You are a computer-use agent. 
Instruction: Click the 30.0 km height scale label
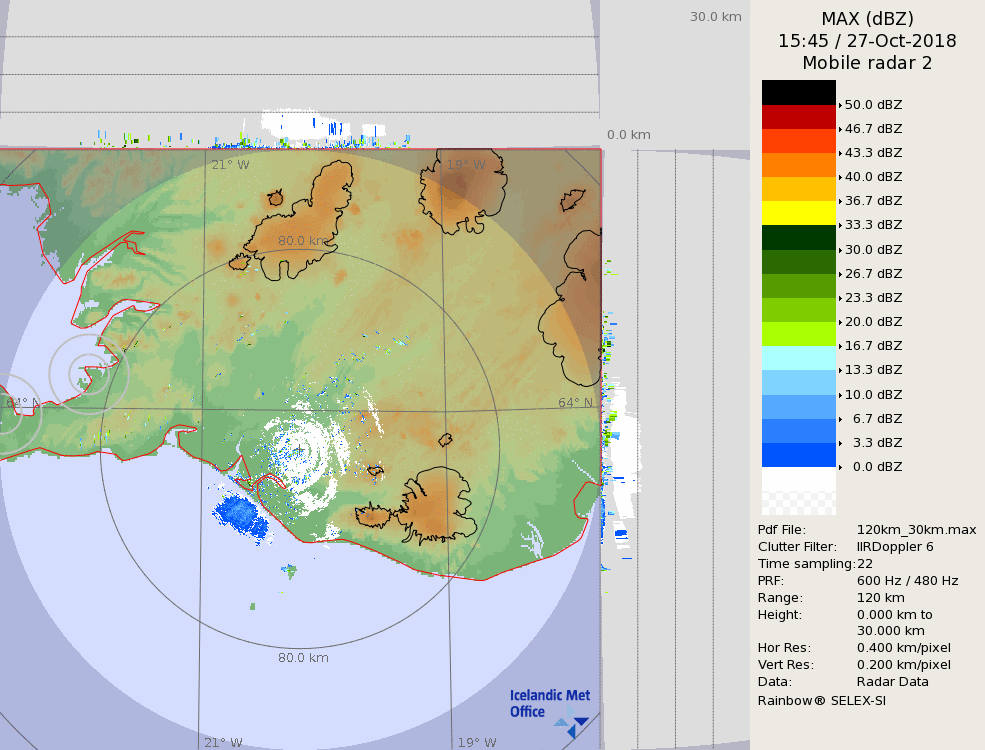pyautogui.click(x=715, y=17)
